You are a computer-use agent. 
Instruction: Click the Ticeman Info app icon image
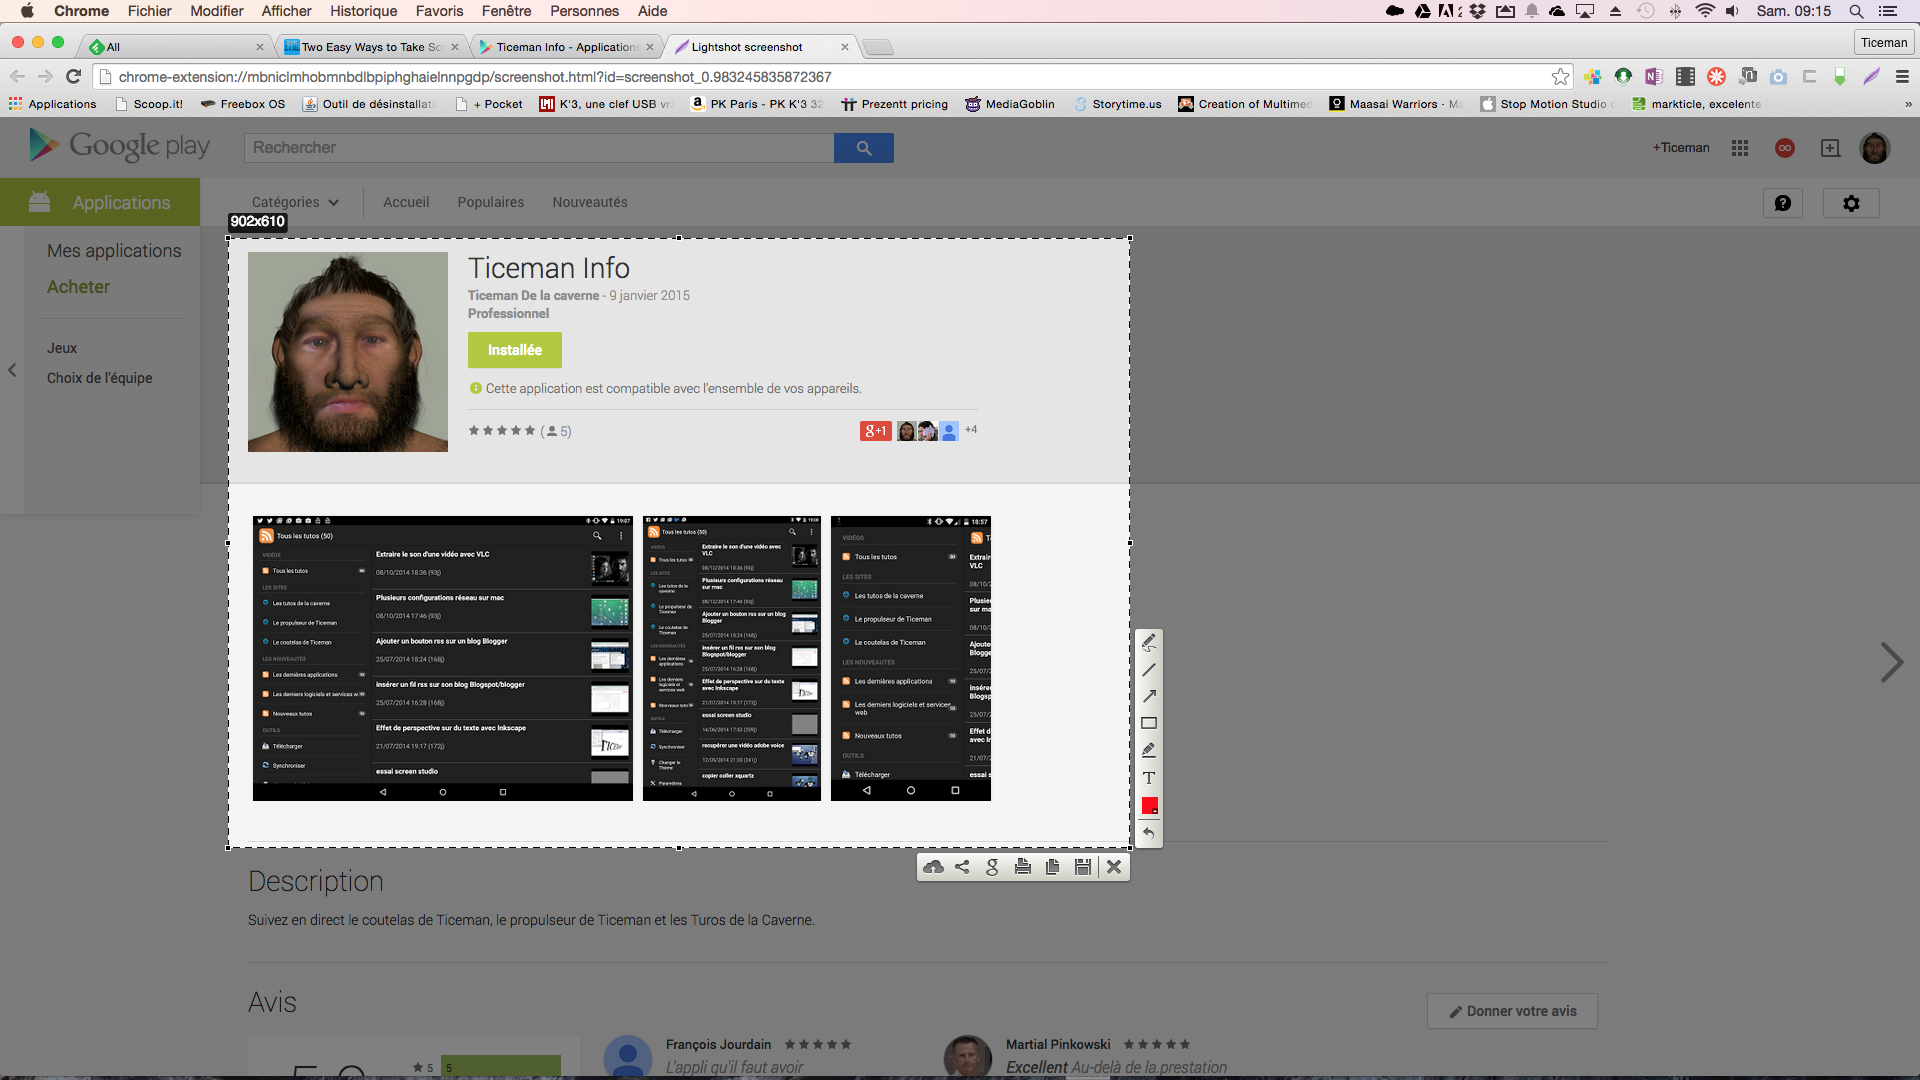pos(348,352)
